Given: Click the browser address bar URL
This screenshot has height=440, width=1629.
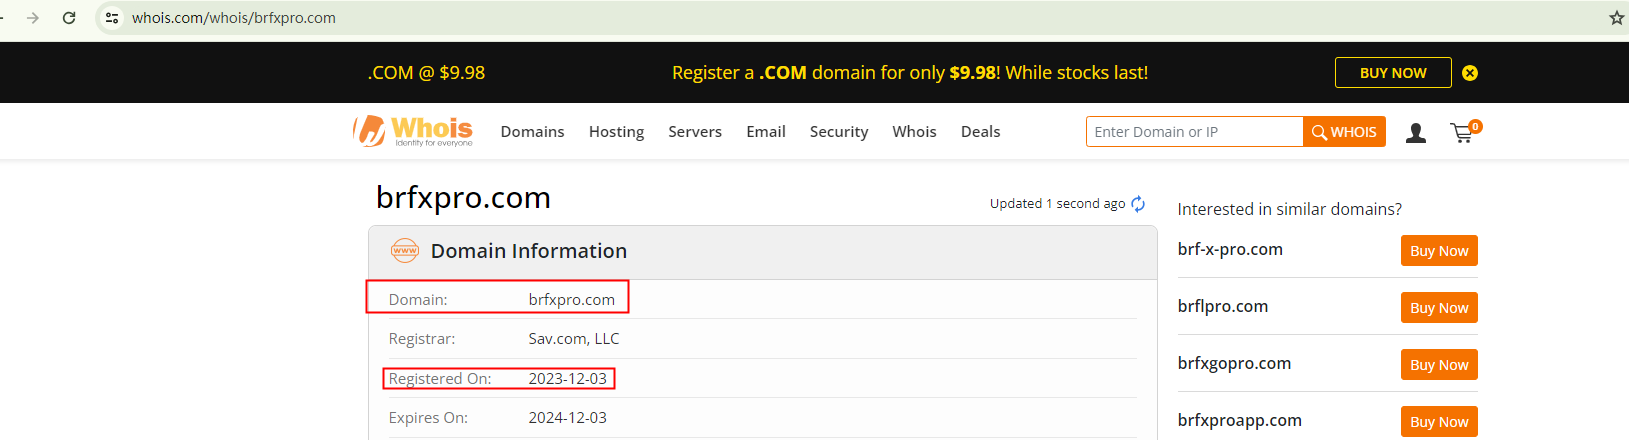Looking at the screenshot, I should coord(234,18).
